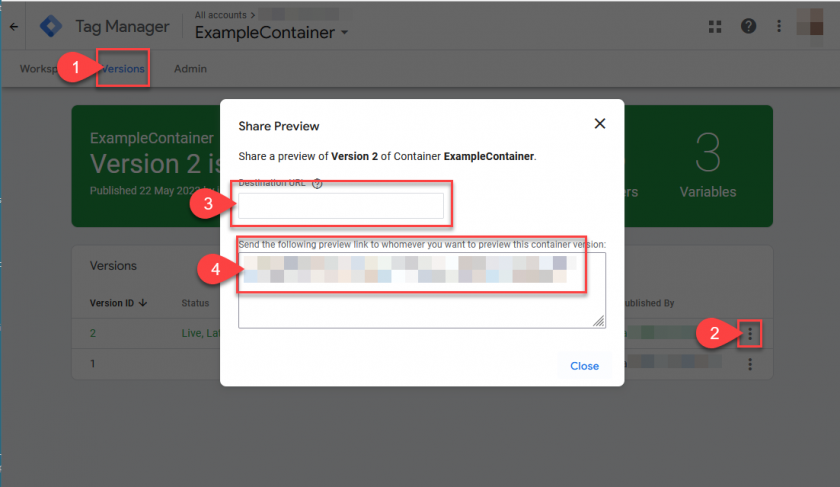Click the All accounts breadcrumb link

(x=221, y=15)
